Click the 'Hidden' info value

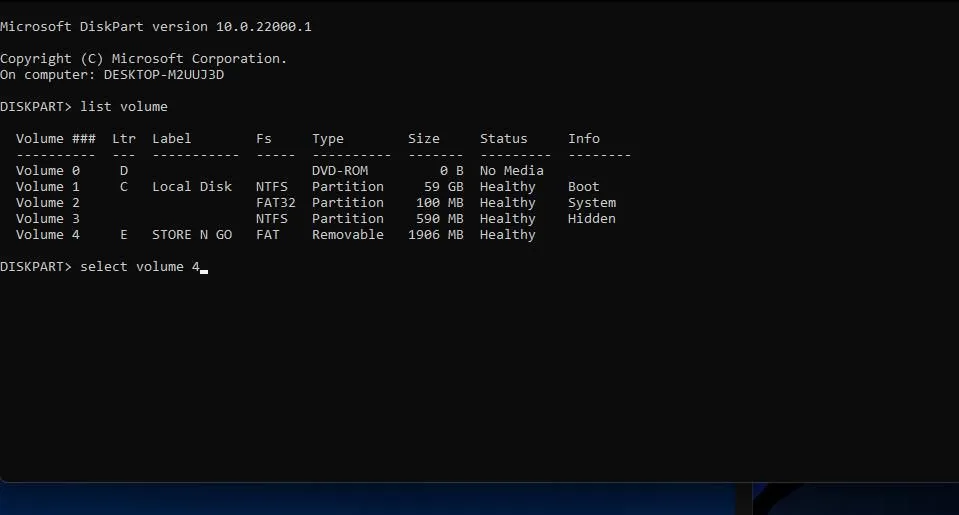click(x=592, y=218)
